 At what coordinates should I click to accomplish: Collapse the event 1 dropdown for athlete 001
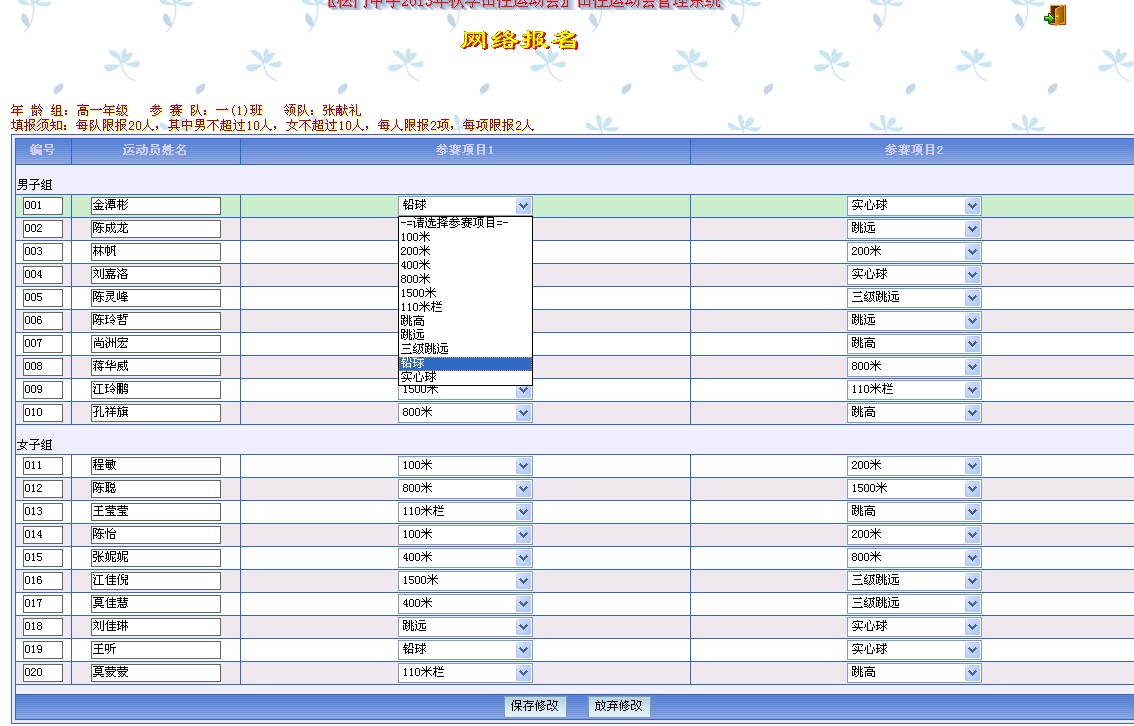click(x=523, y=206)
